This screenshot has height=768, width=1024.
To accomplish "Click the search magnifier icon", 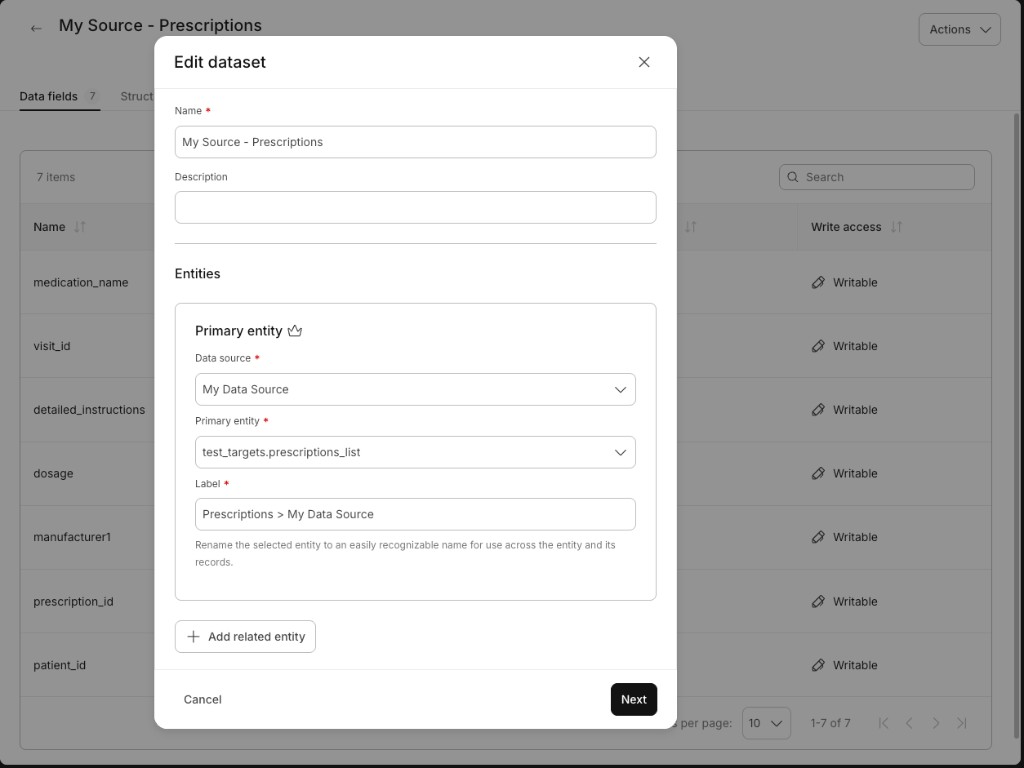I will [792, 177].
